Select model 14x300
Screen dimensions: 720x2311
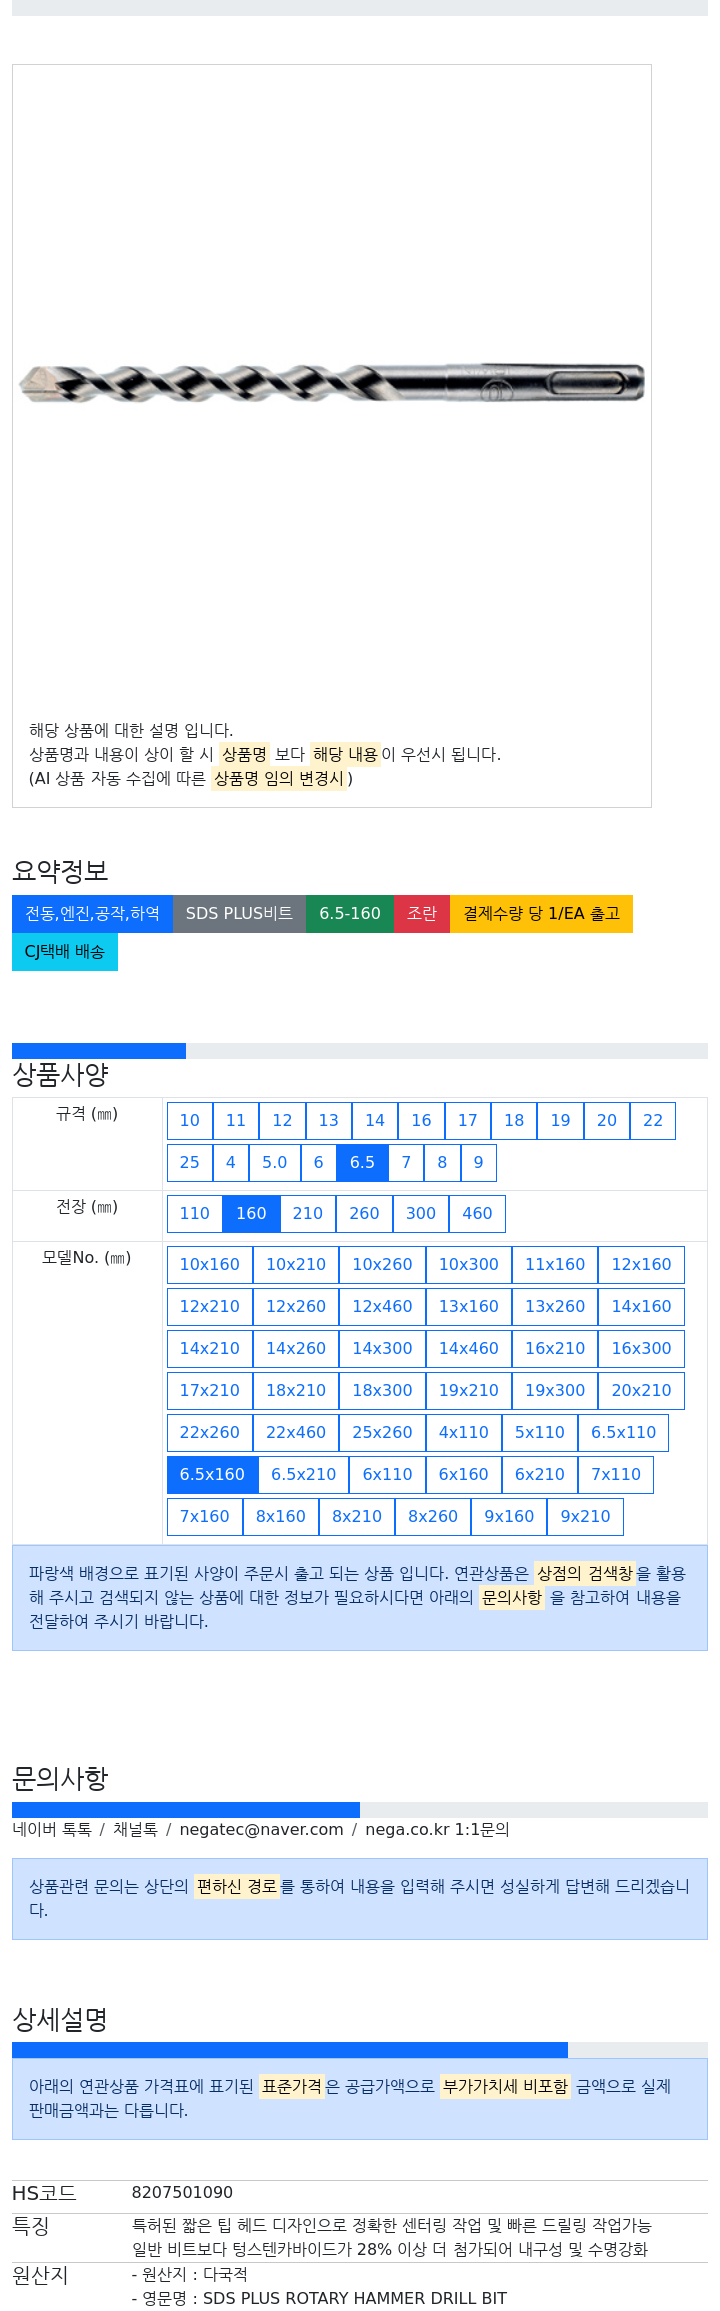(x=382, y=1348)
